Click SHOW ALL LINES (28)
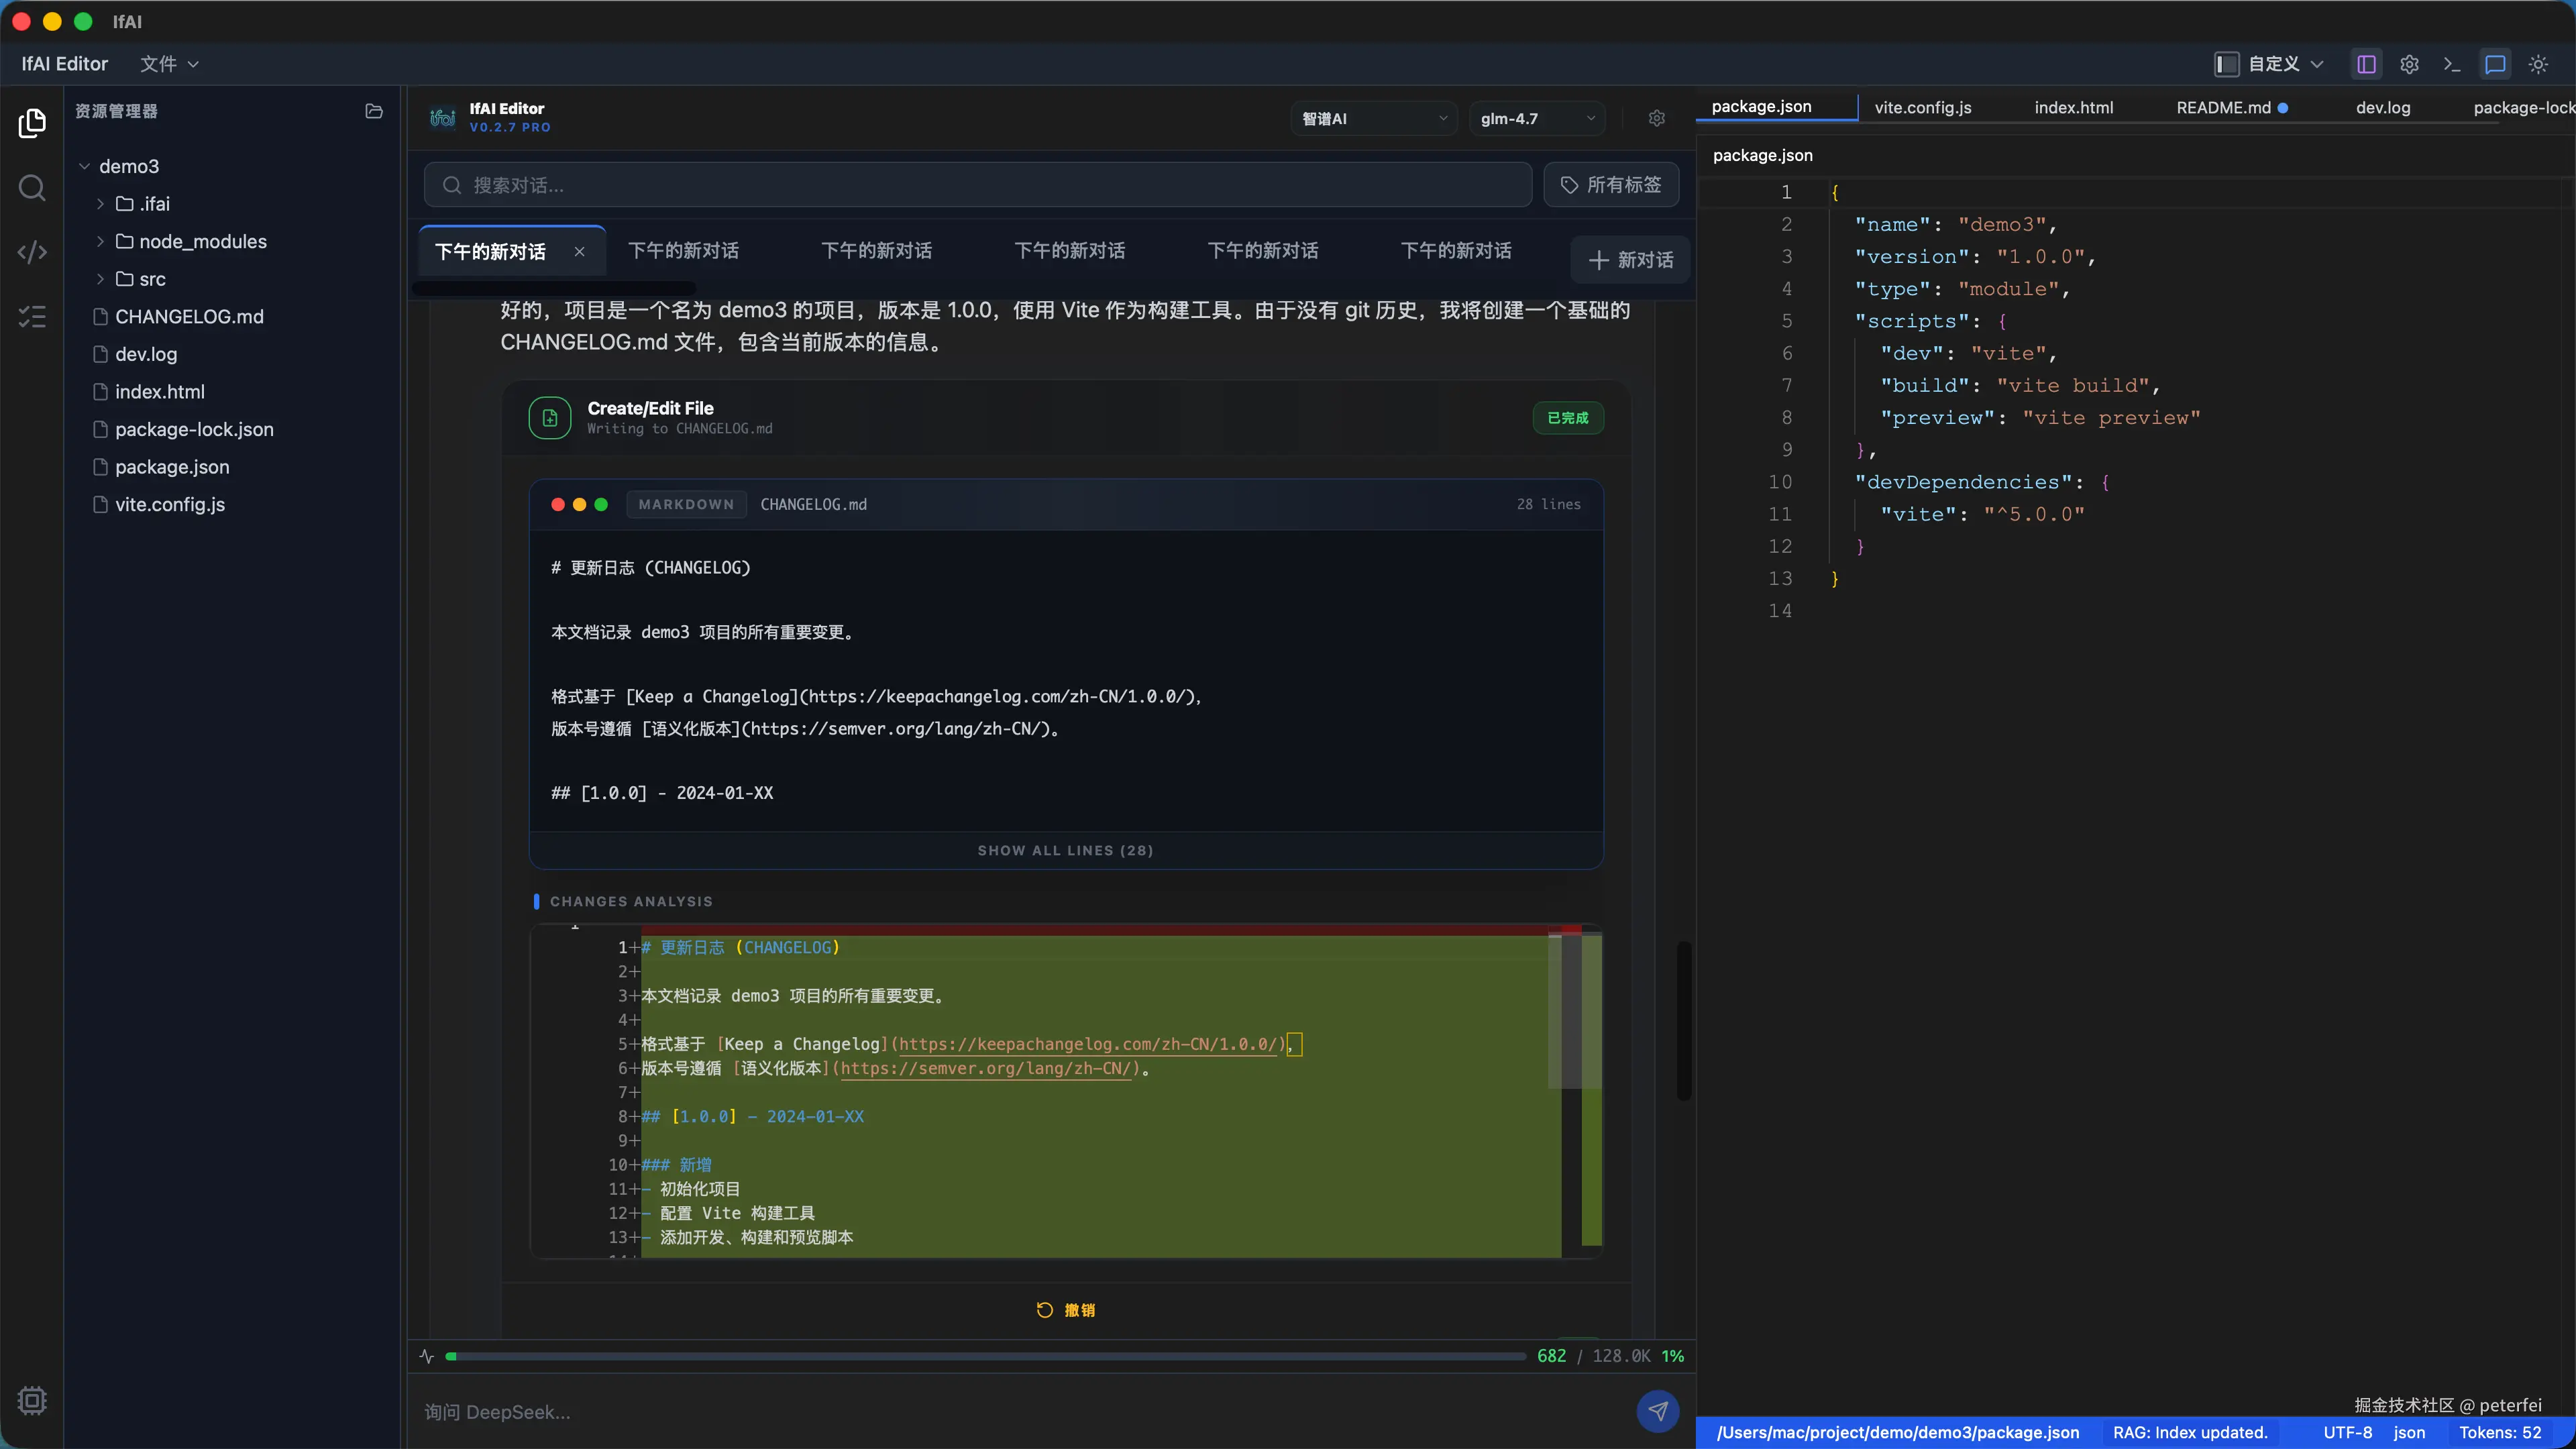This screenshot has width=2576, height=1449. point(1065,850)
